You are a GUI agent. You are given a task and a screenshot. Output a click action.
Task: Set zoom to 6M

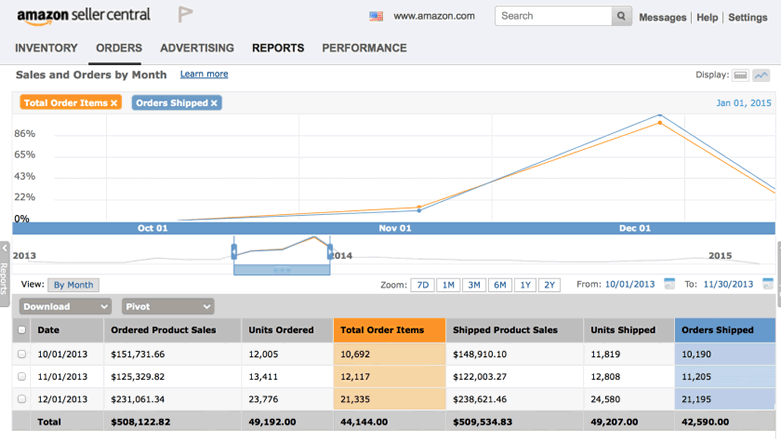(x=500, y=285)
